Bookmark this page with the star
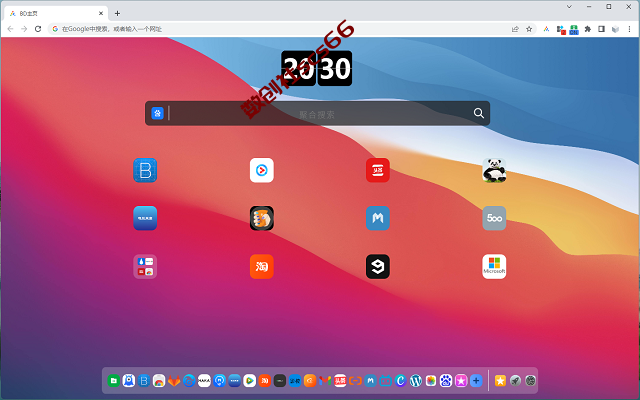Screen dimensions: 640x400 pyautogui.click(x=529, y=29)
